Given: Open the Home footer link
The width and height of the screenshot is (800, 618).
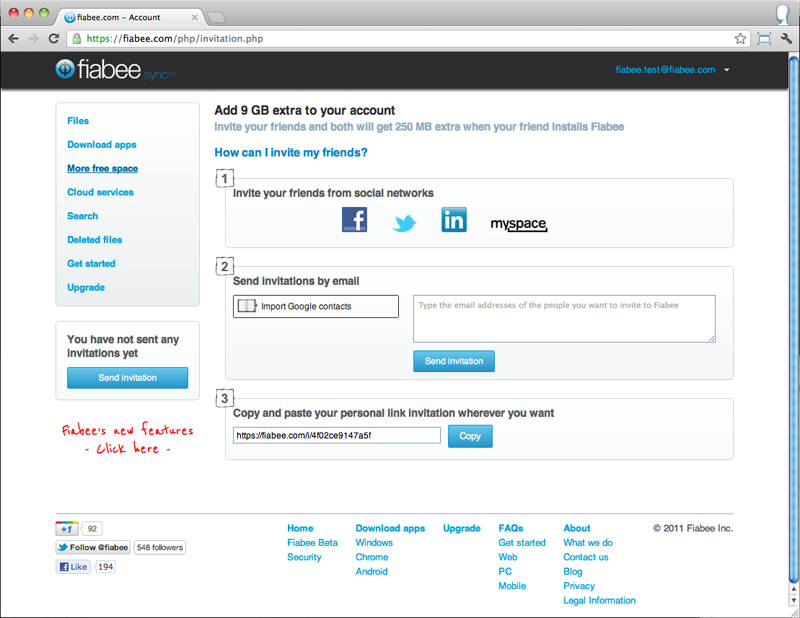Looking at the screenshot, I should pos(300,528).
